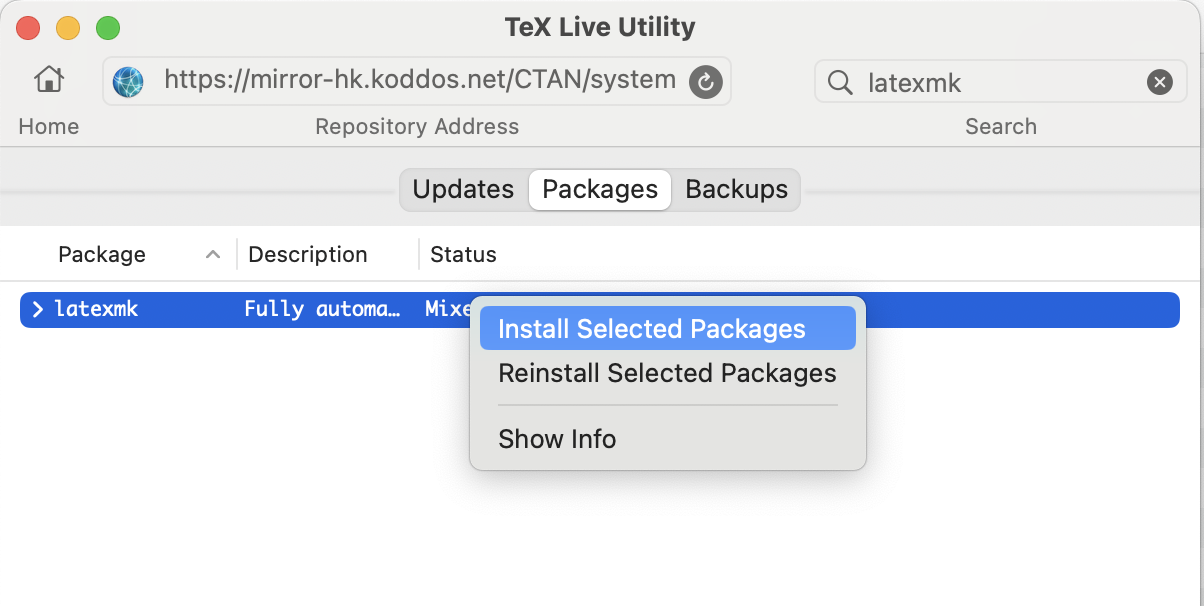Reload the repository with the refresh icon
Image resolution: width=1204 pixels, height=606 pixels.
pos(705,81)
